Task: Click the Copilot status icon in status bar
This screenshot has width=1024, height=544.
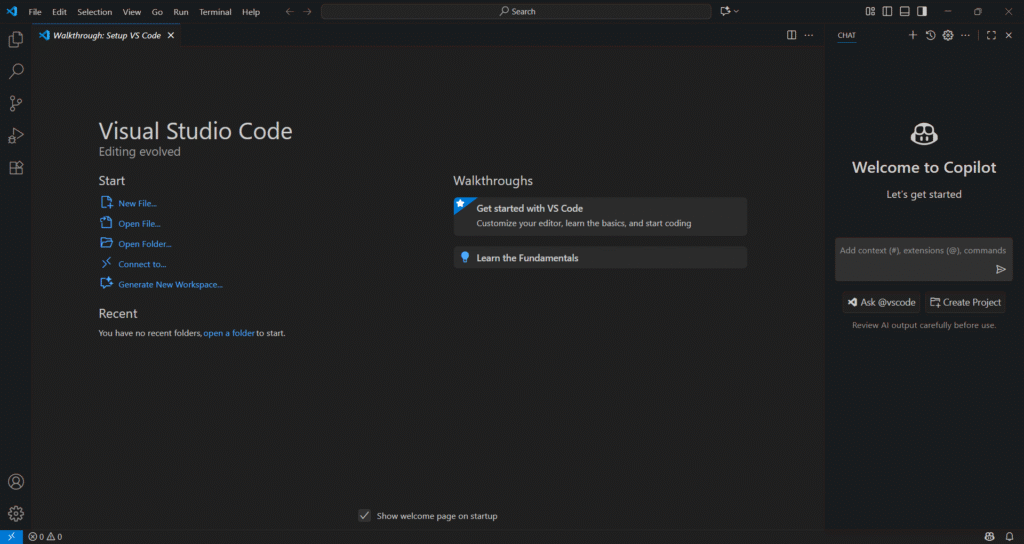Action: coord(989,537)
